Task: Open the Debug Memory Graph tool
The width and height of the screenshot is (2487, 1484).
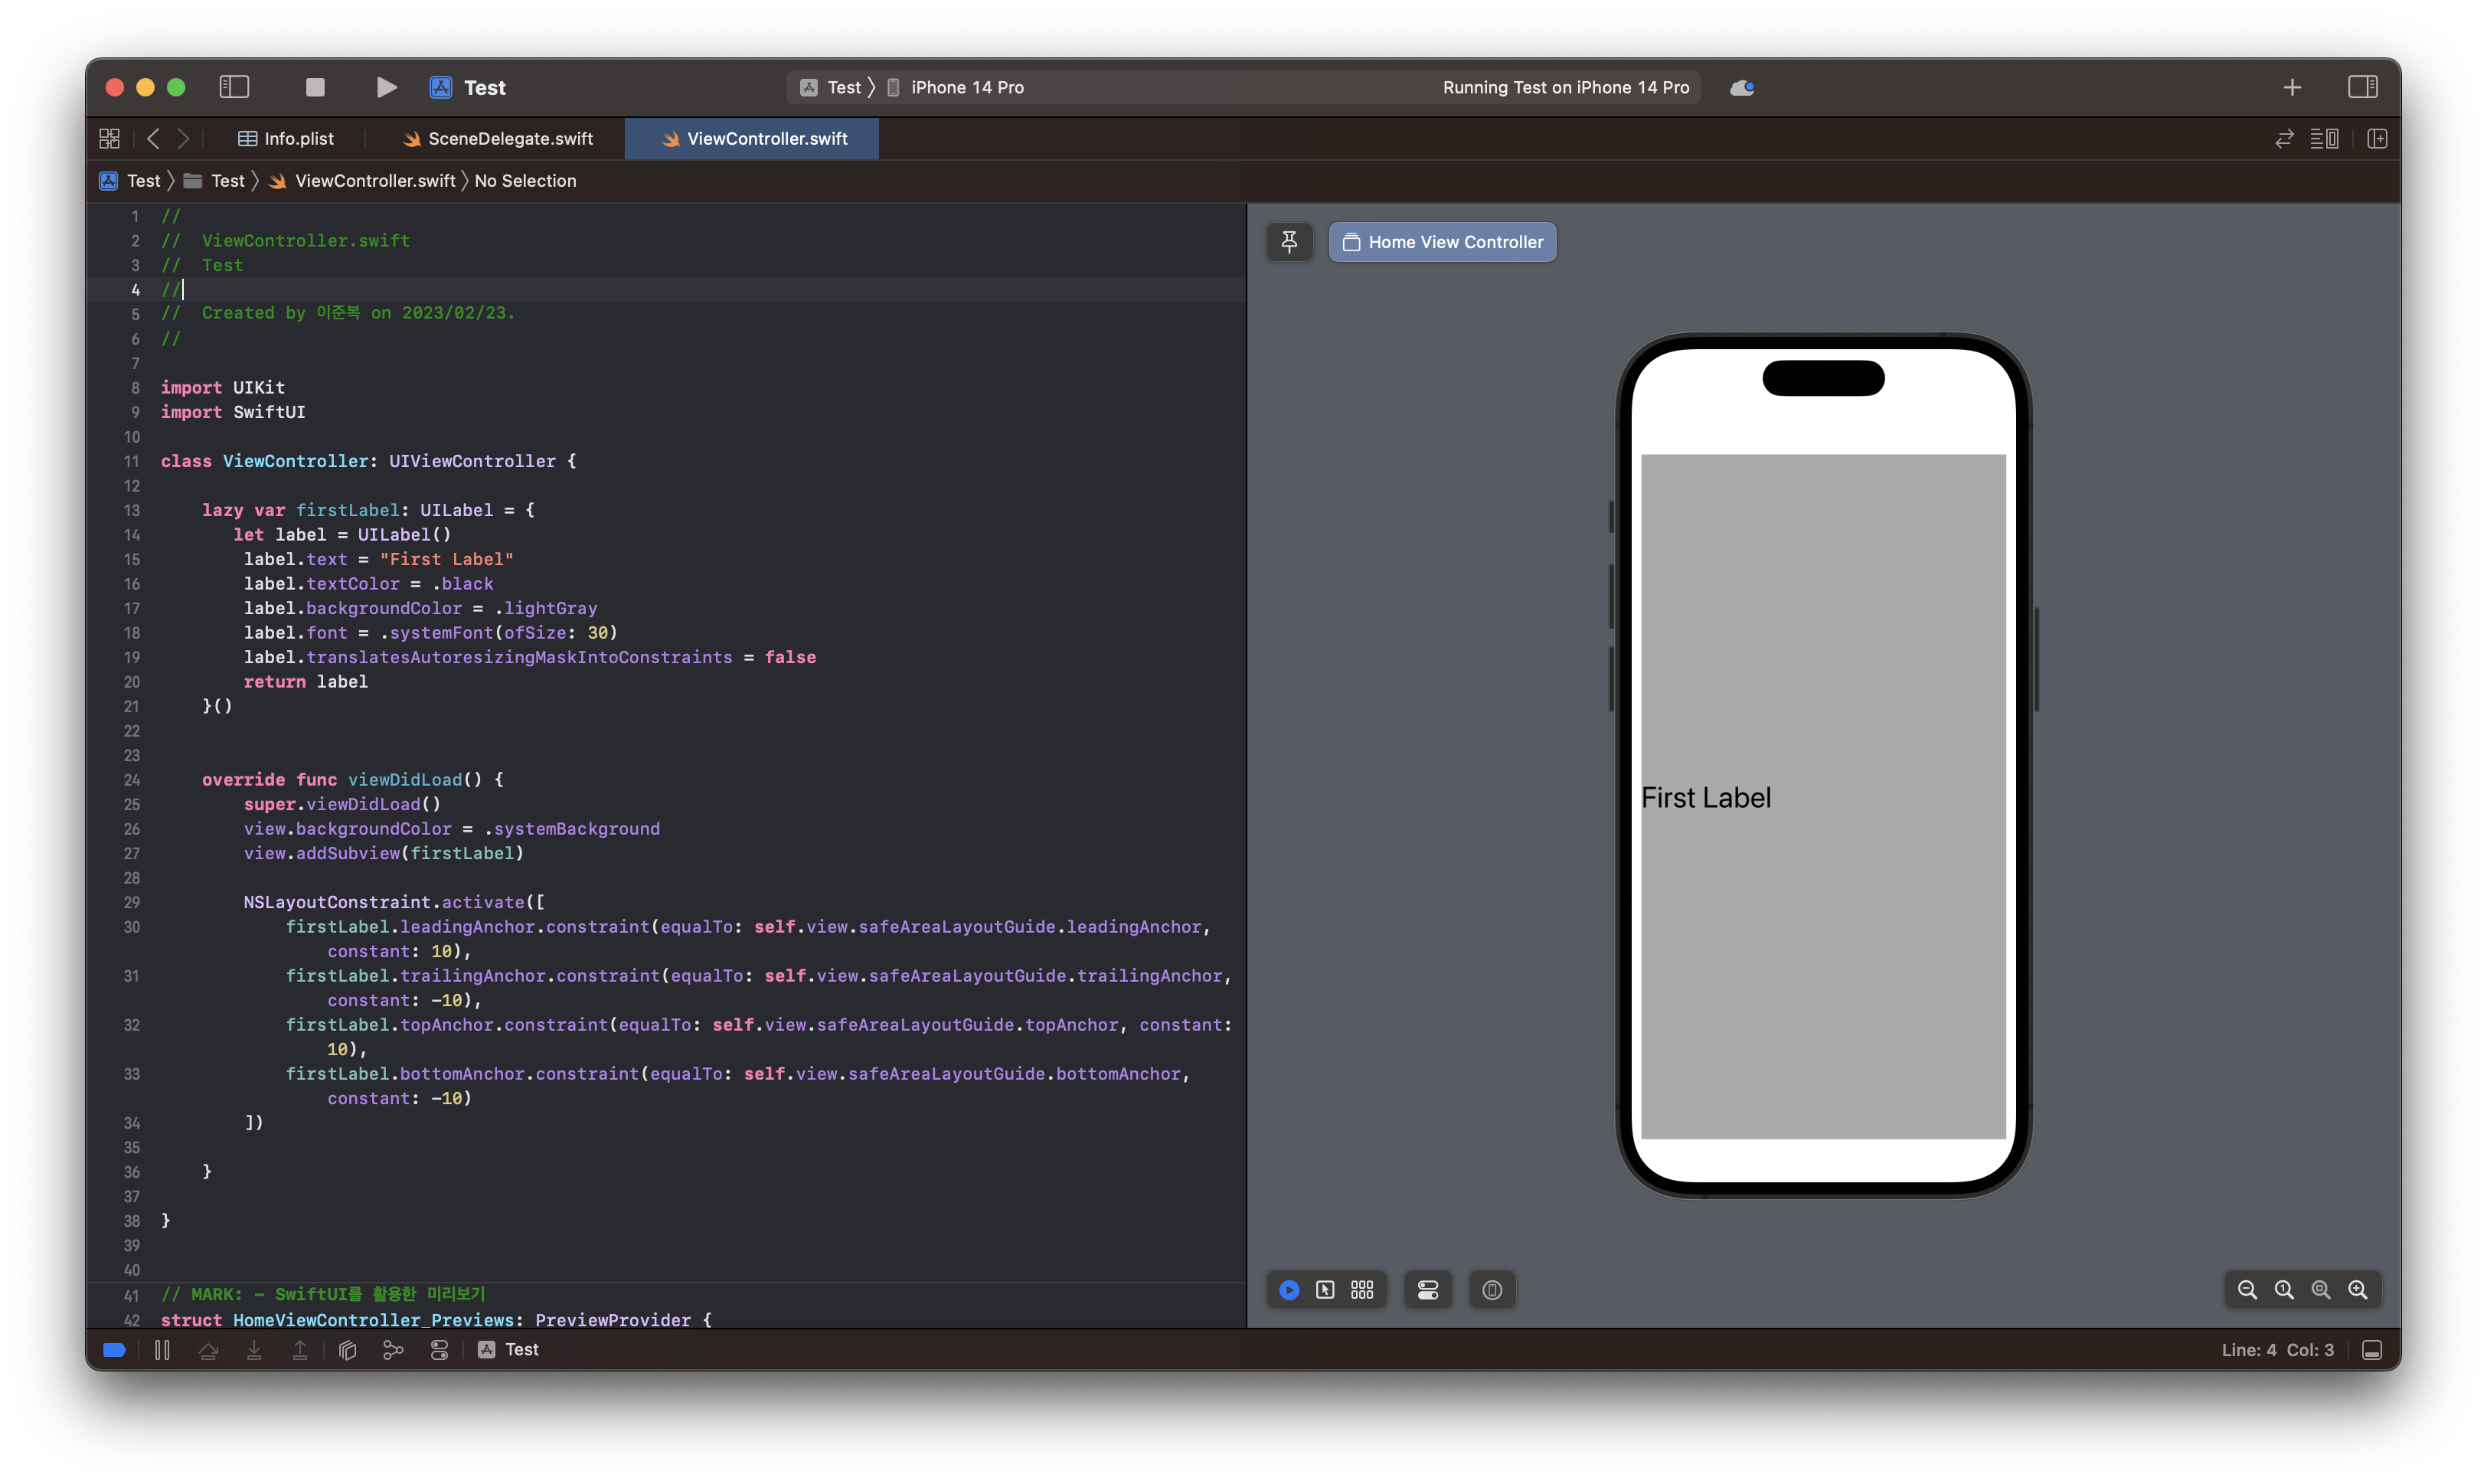Action: click(393, 1350)
